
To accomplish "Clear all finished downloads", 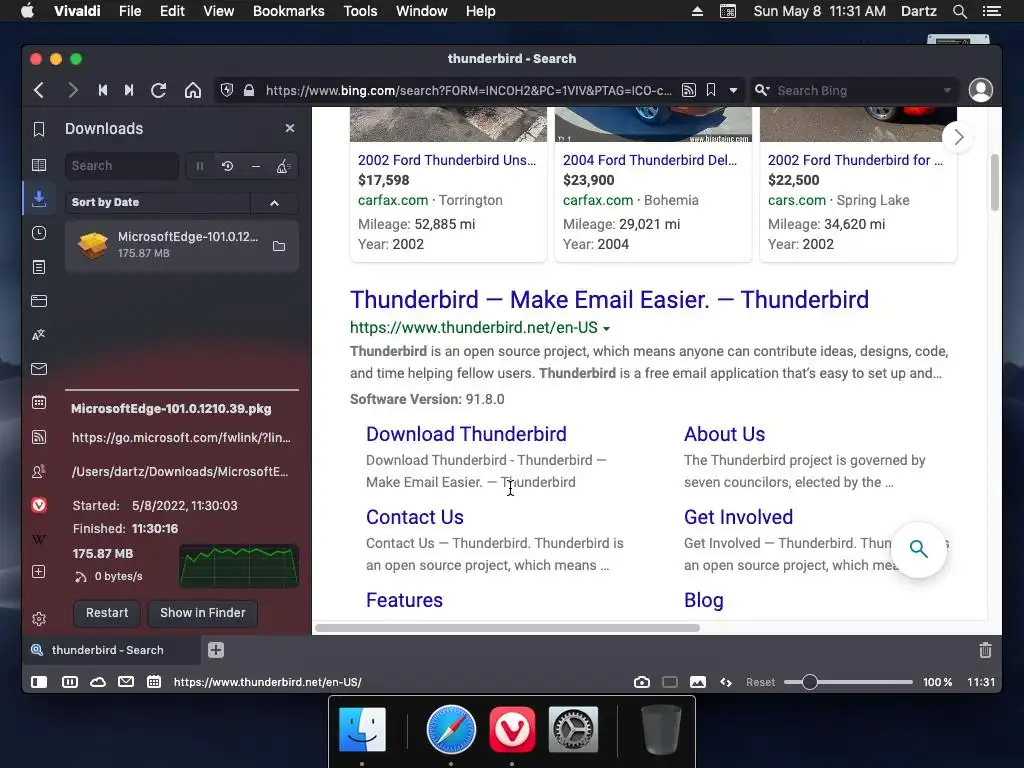I will 283,167.
